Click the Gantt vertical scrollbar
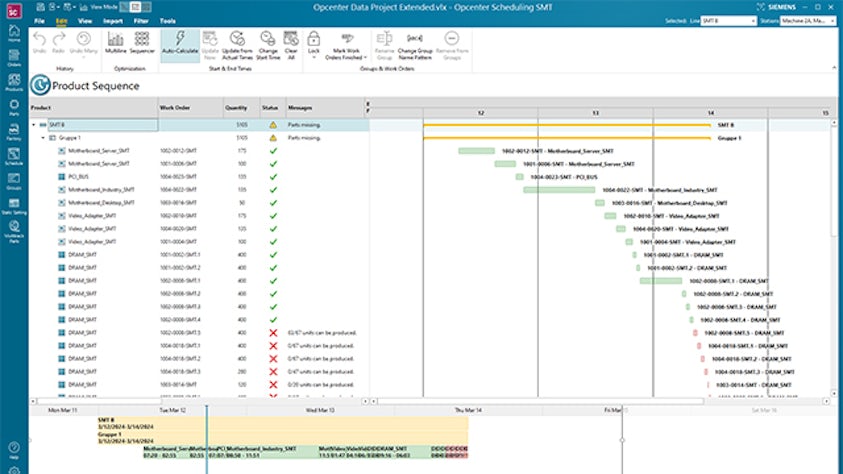This screenshot has height=474, width=843. click(834, 183)
